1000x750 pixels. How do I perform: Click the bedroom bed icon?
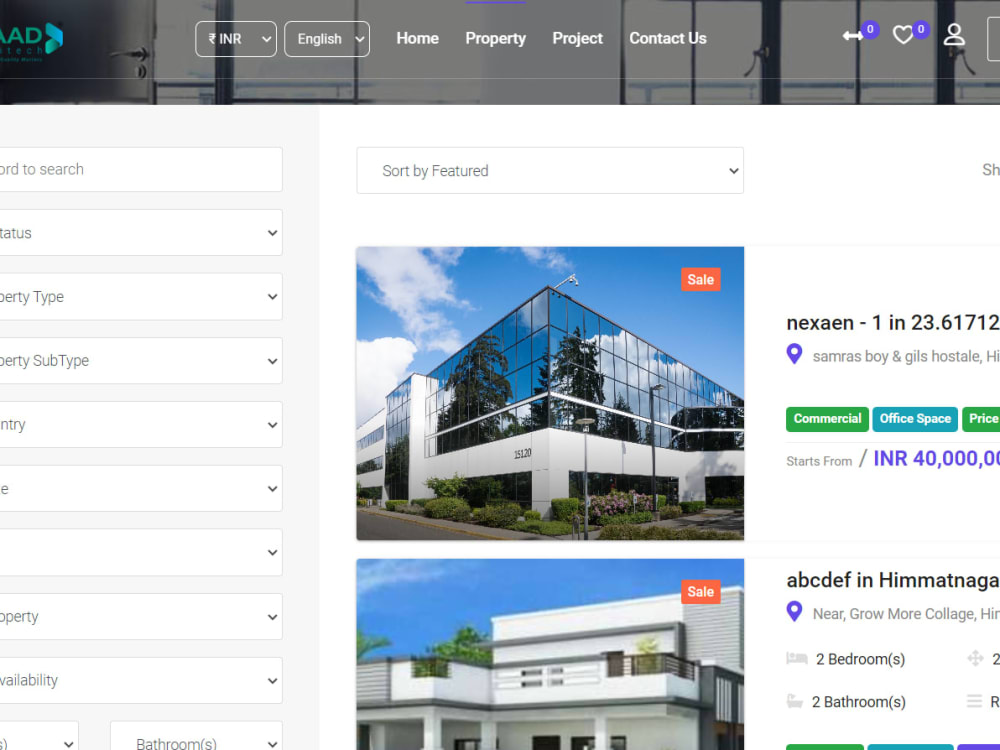coord(797,658)
